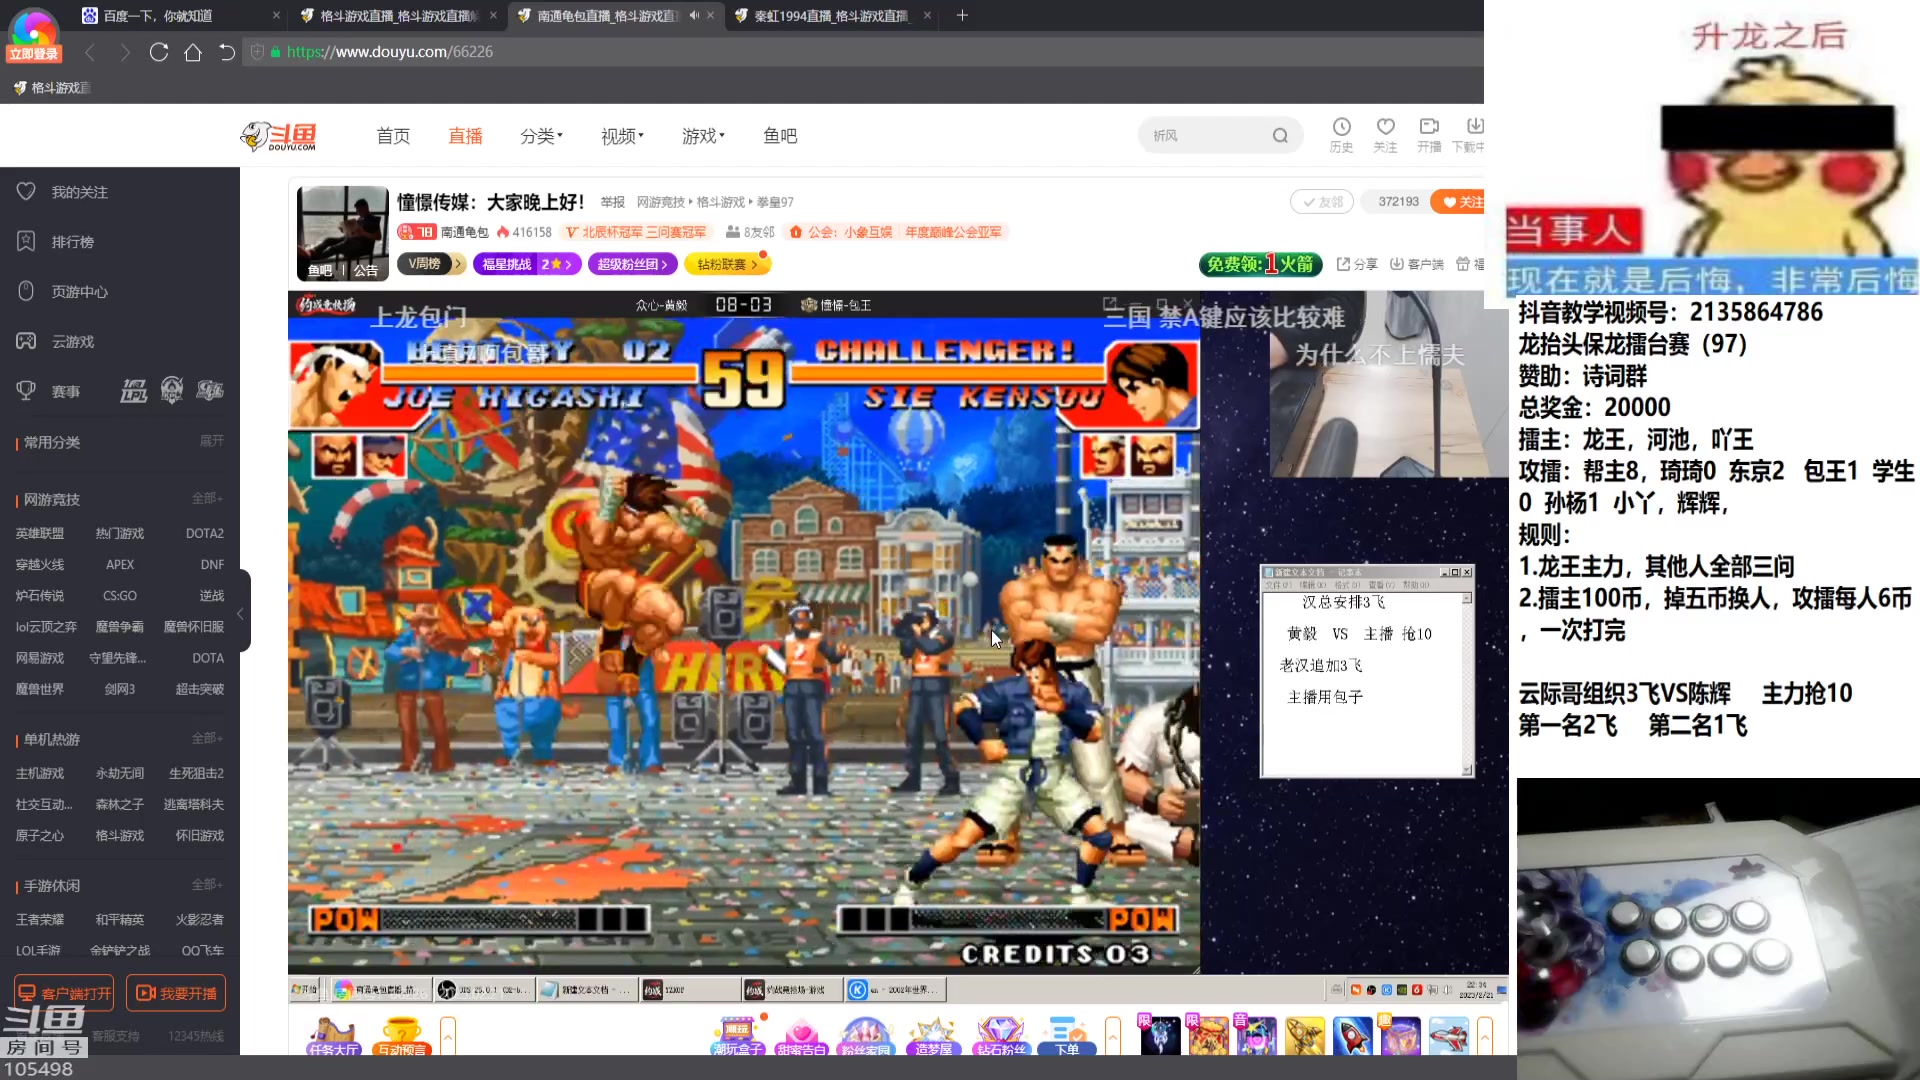Screen dimensions: 1920x1080
Task: Switch to the 秦虹1994直播 tab
Action: point(832,16)
